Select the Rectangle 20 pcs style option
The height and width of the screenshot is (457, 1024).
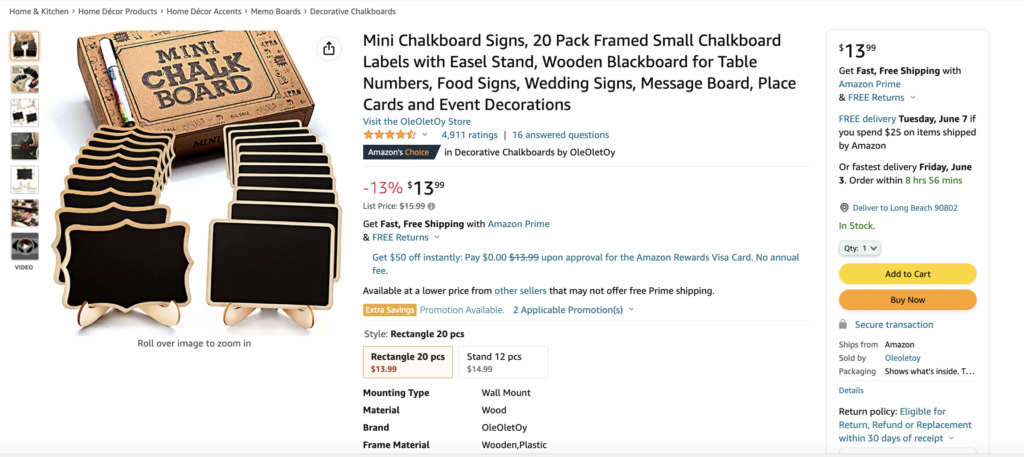408,362
